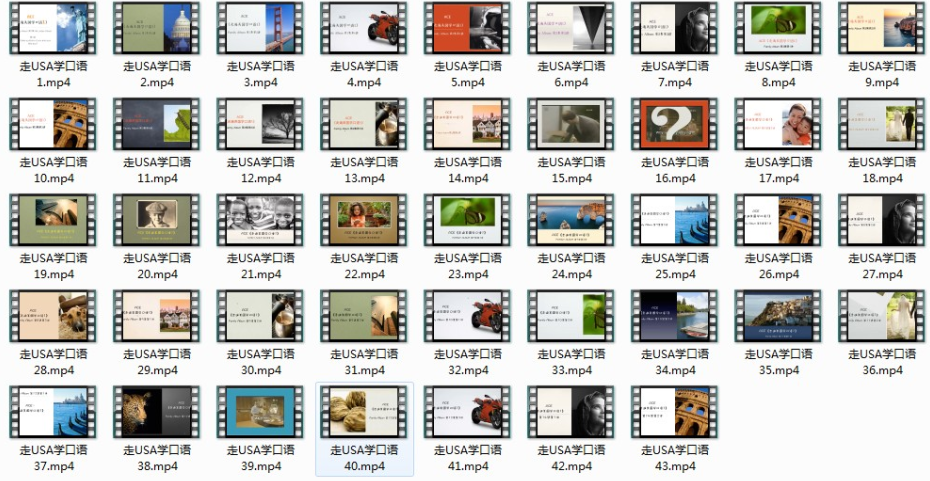930x481 pixels.
Task: Select the 走USA学口语 9.mp4 video icon
Action: 882,28
